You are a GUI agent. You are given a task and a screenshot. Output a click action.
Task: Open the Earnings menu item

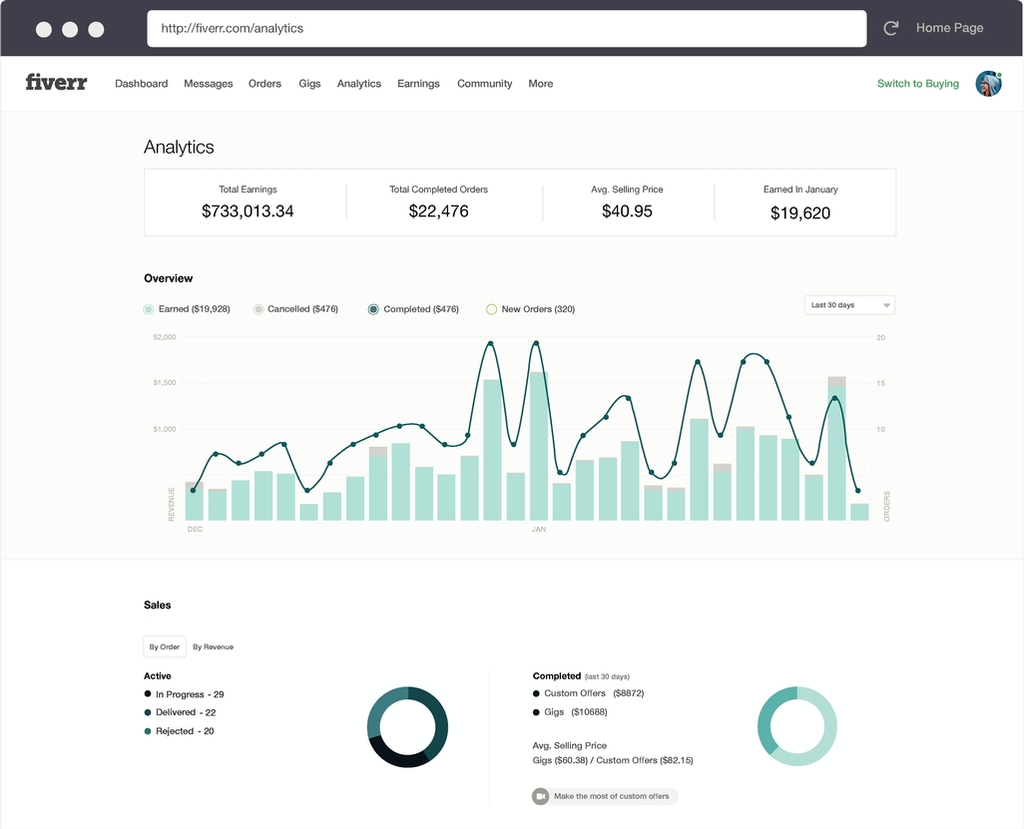click(x=418, y=84)
